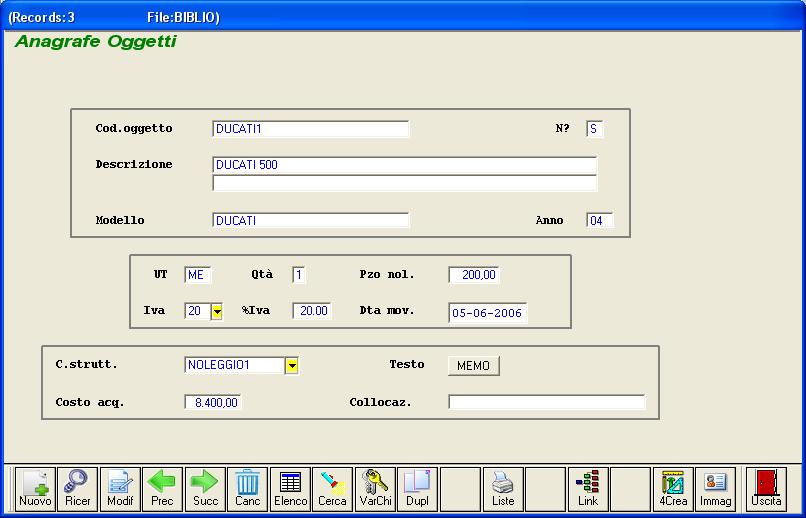Open the Ricer search magnifier icon
Screen dimensions: 806x518
(77, 489)
